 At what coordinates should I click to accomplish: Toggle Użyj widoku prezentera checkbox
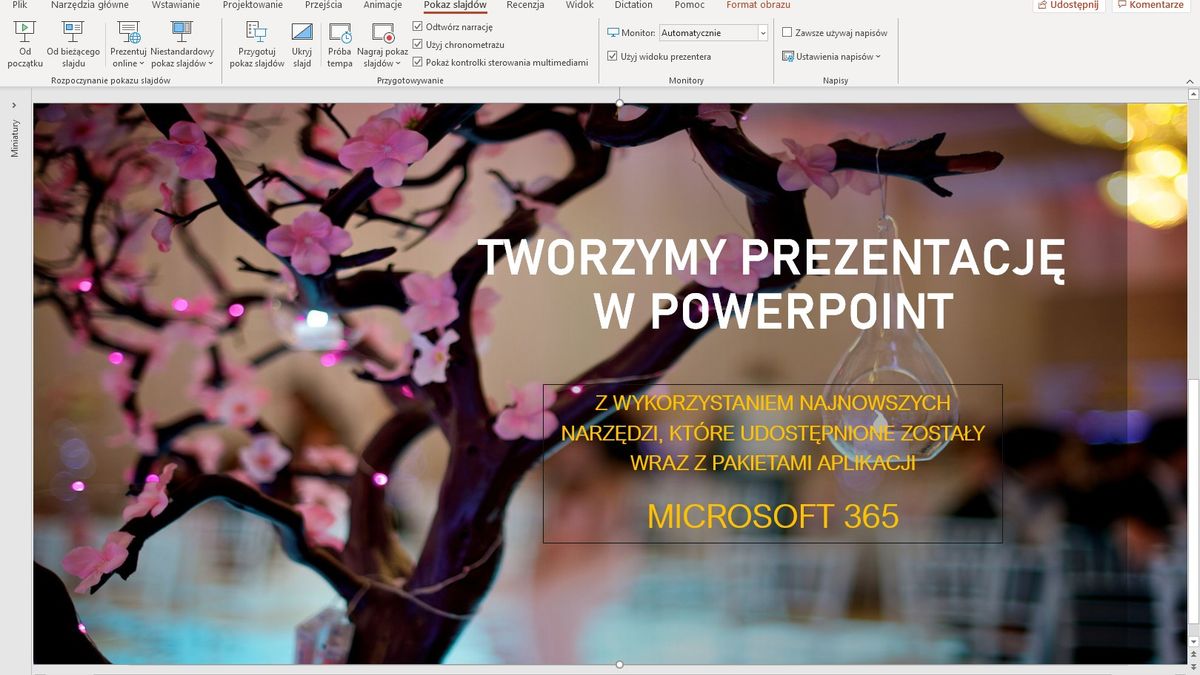613,57
